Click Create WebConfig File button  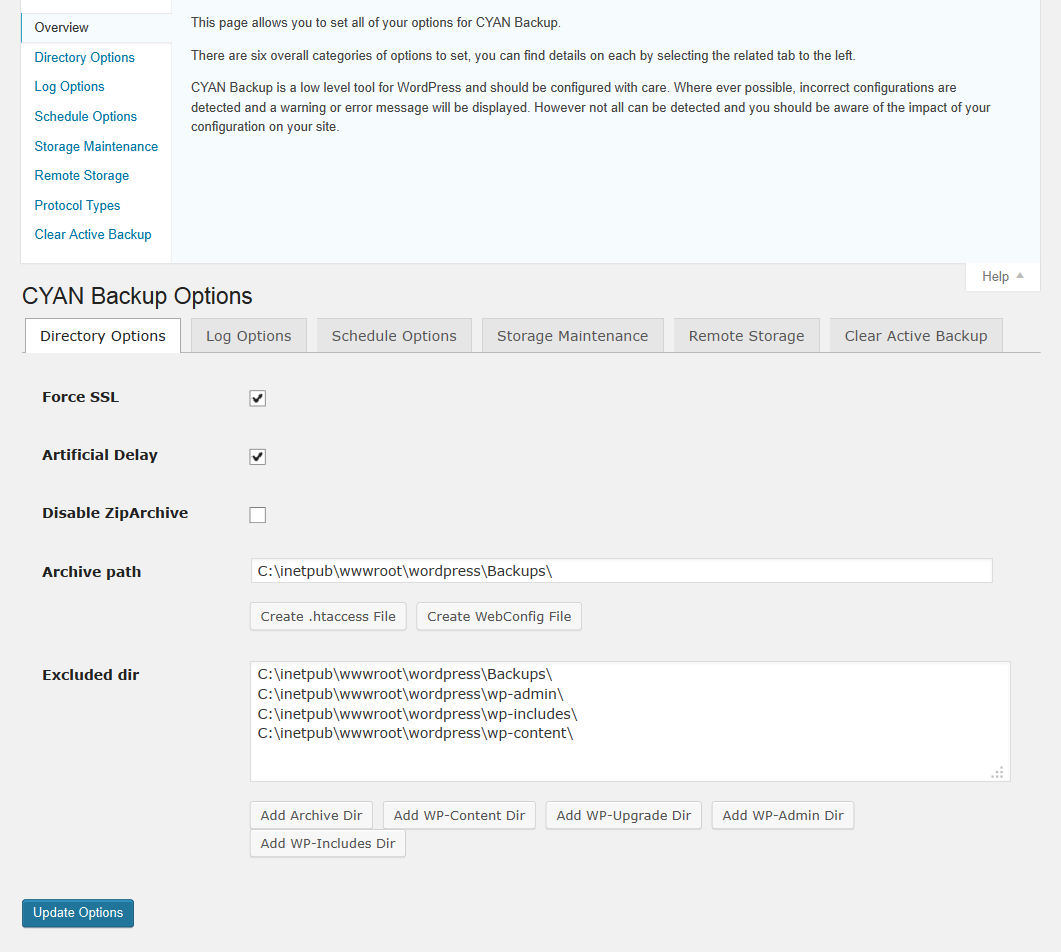coord(499,616)
